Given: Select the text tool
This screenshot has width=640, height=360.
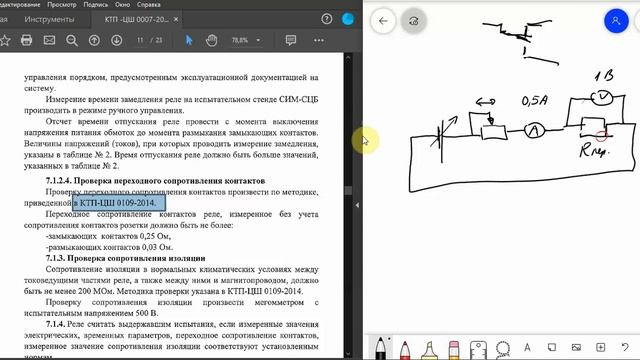Looking at the screenshot, I should pyautogui.click(x=527, y=347).
